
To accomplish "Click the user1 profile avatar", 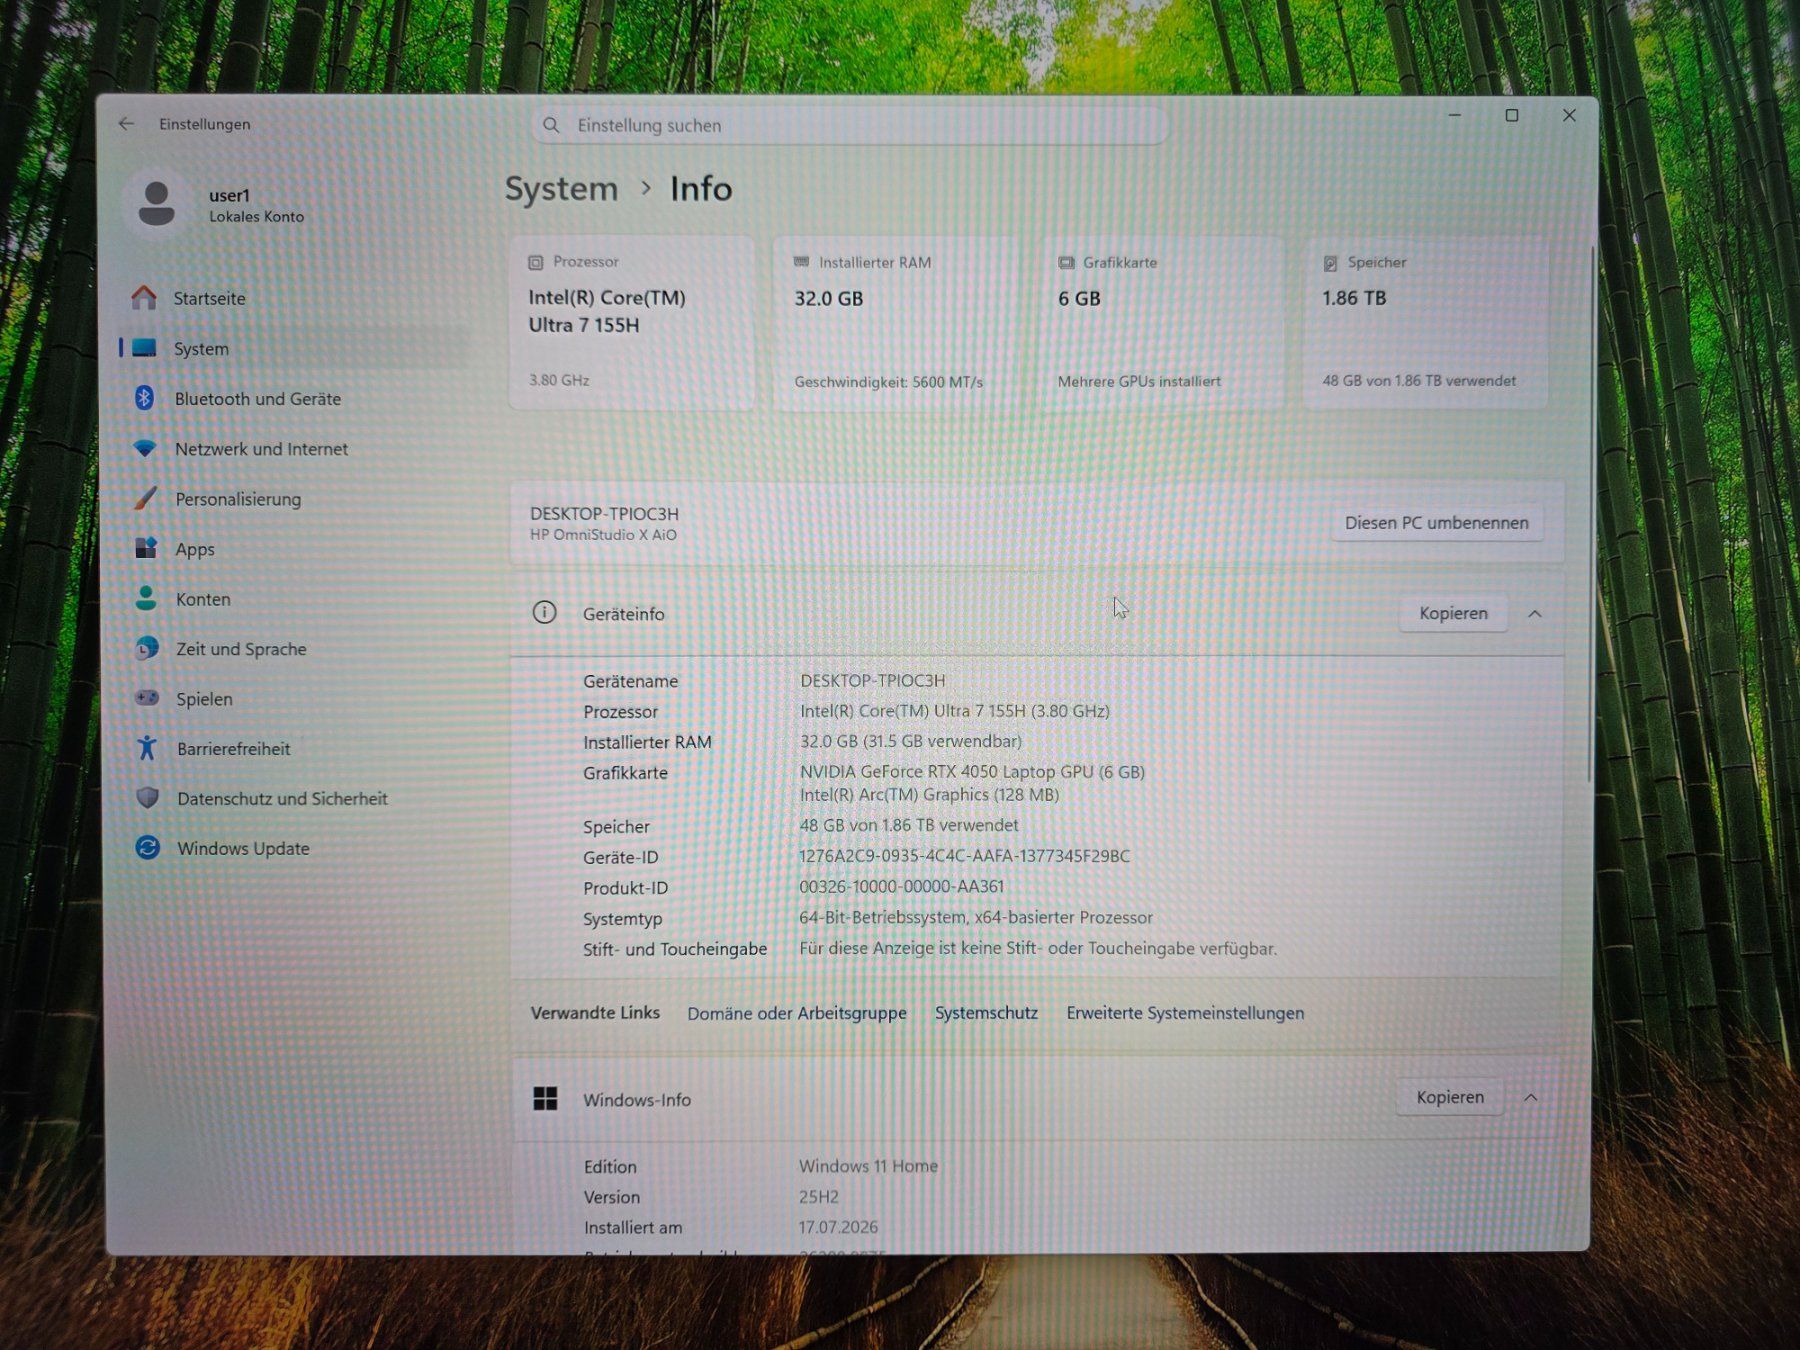I will [157, 204].
